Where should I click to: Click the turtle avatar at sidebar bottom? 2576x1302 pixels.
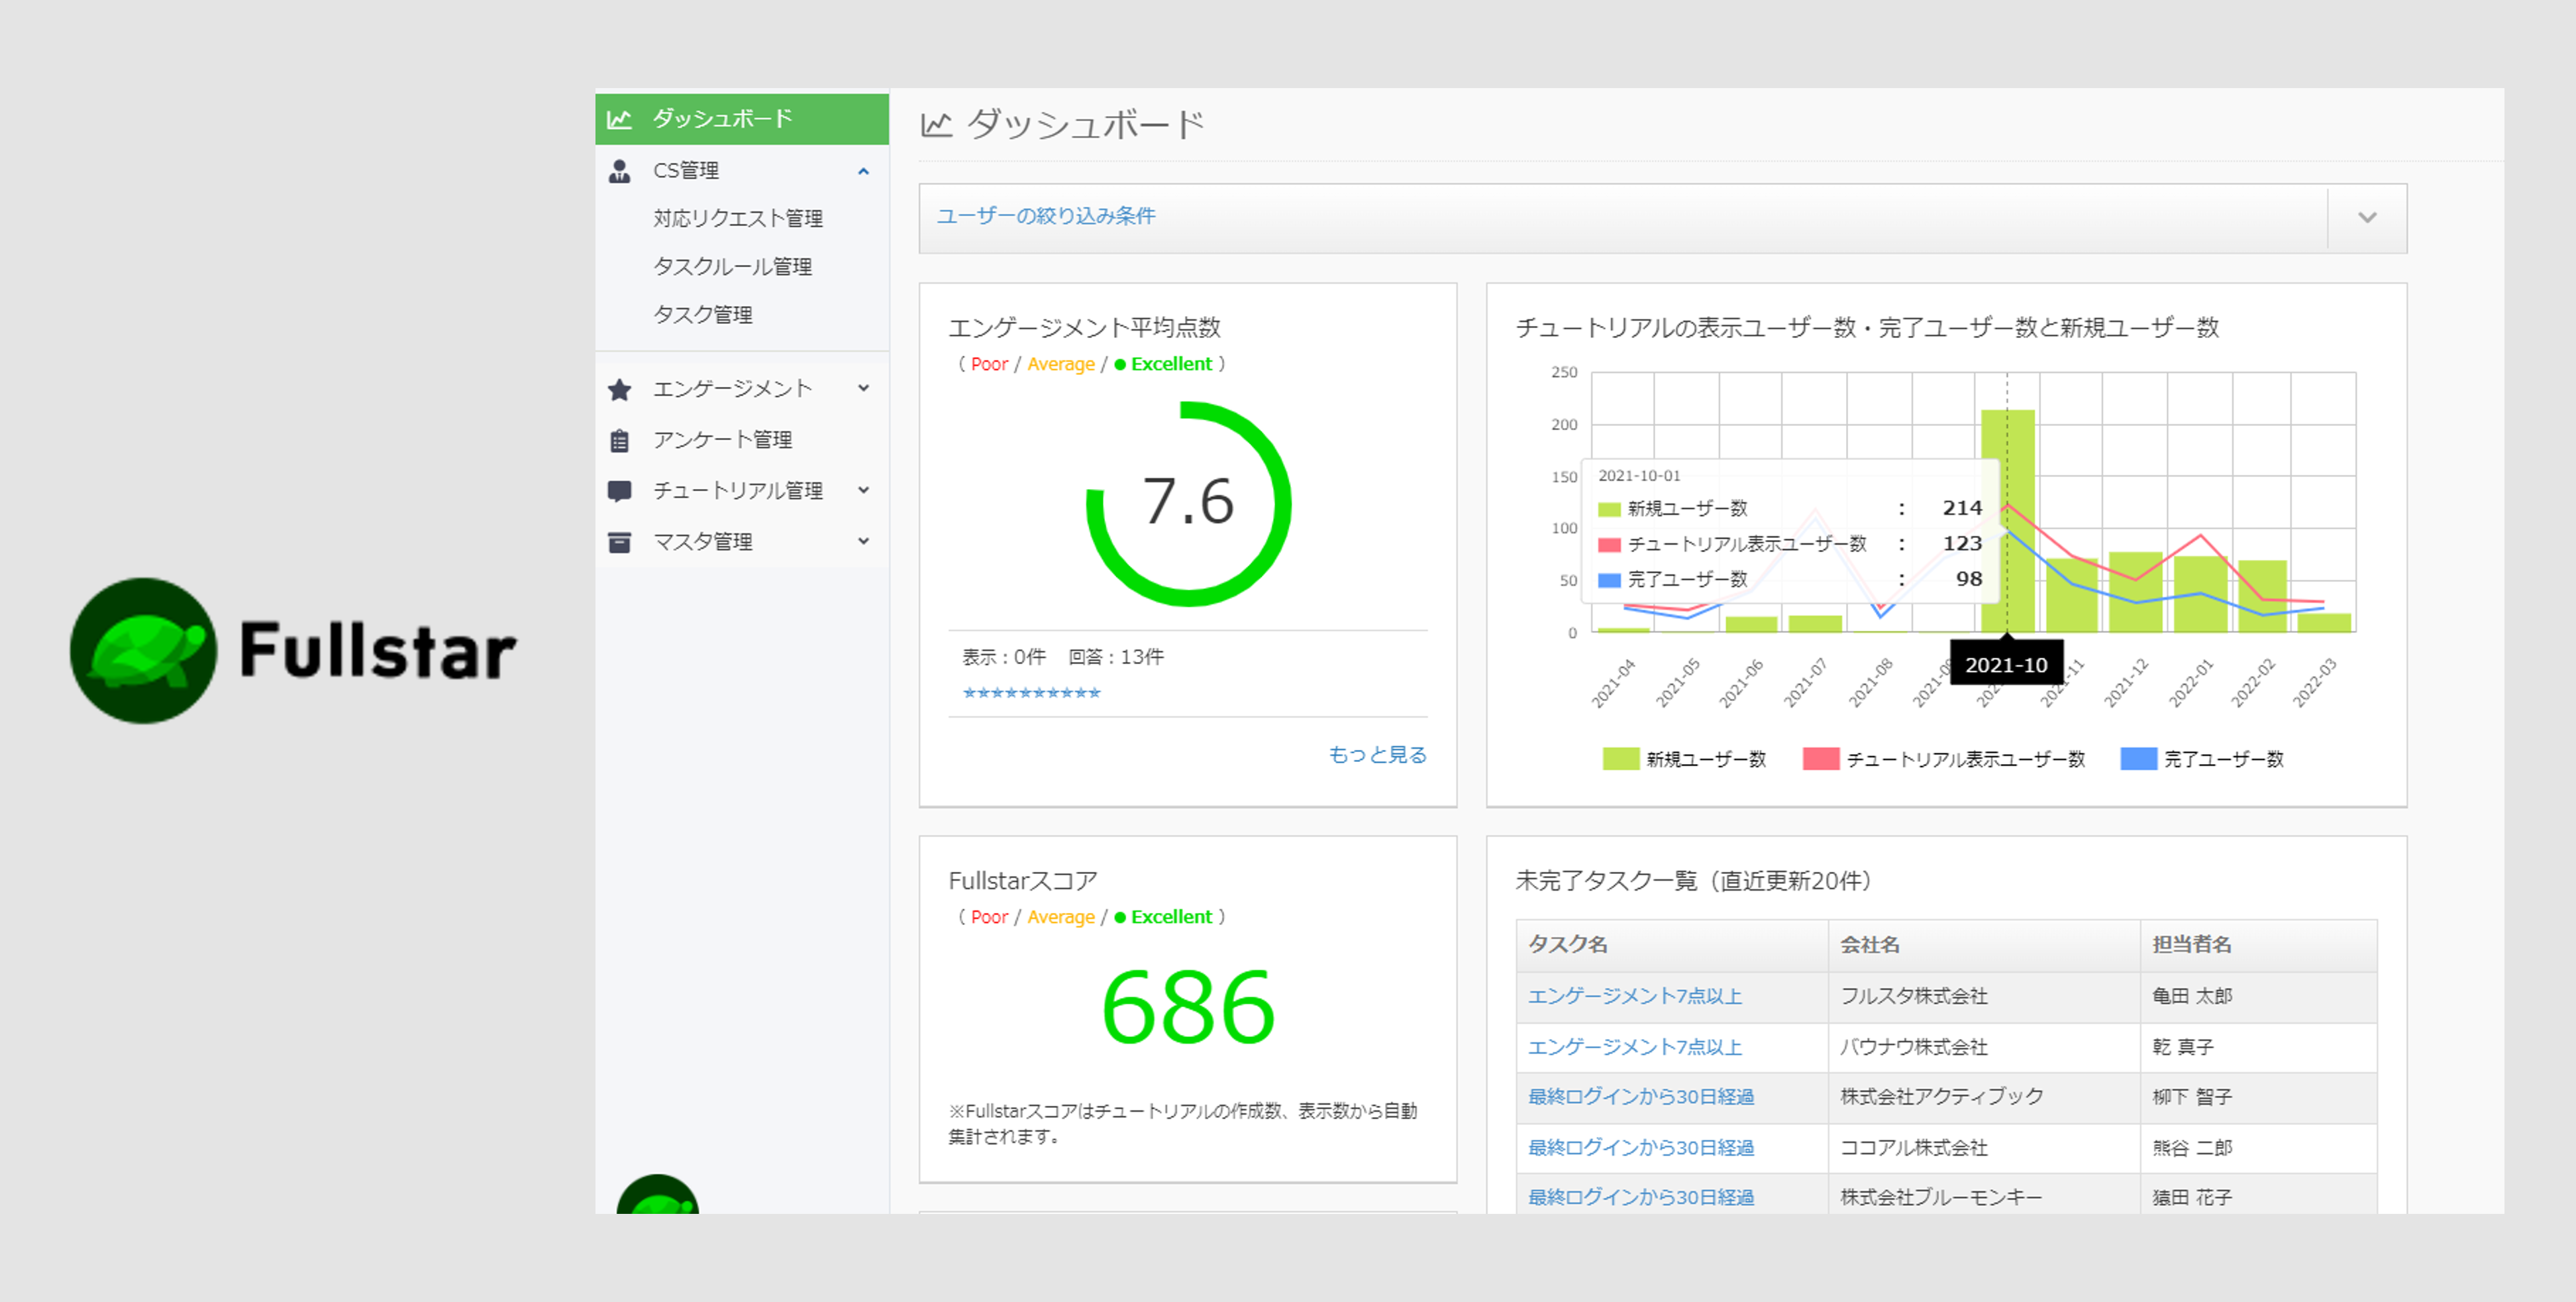pos(657,1197)
